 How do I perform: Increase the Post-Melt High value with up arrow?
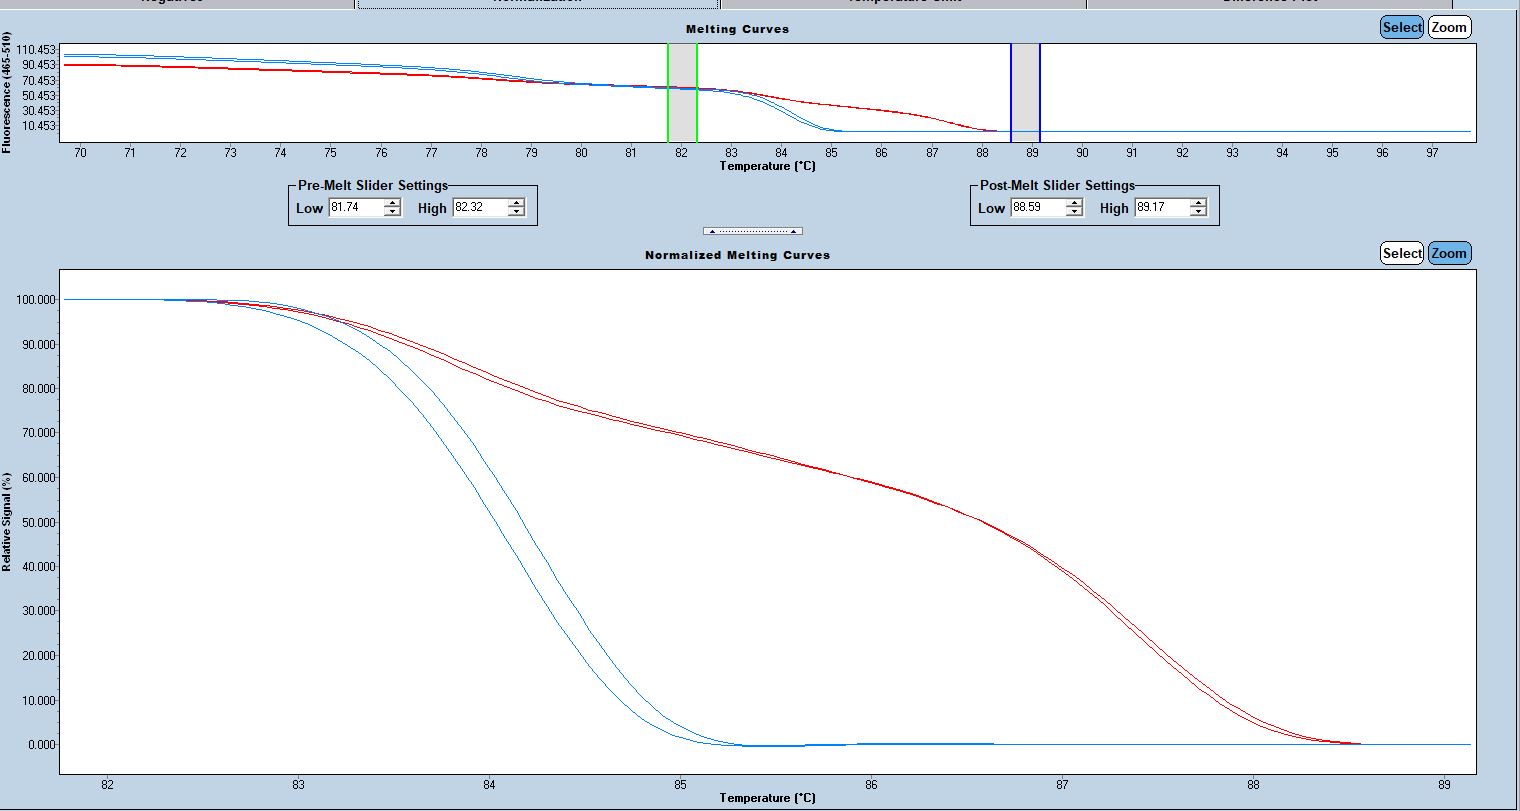(x=1198, y=204)
